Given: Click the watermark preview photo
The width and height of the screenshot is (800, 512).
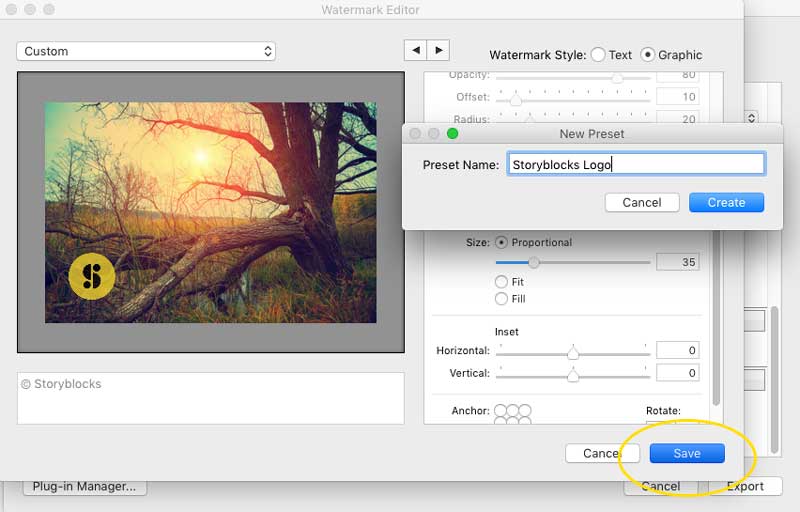Looking at the screenshot, I should 211,212.
